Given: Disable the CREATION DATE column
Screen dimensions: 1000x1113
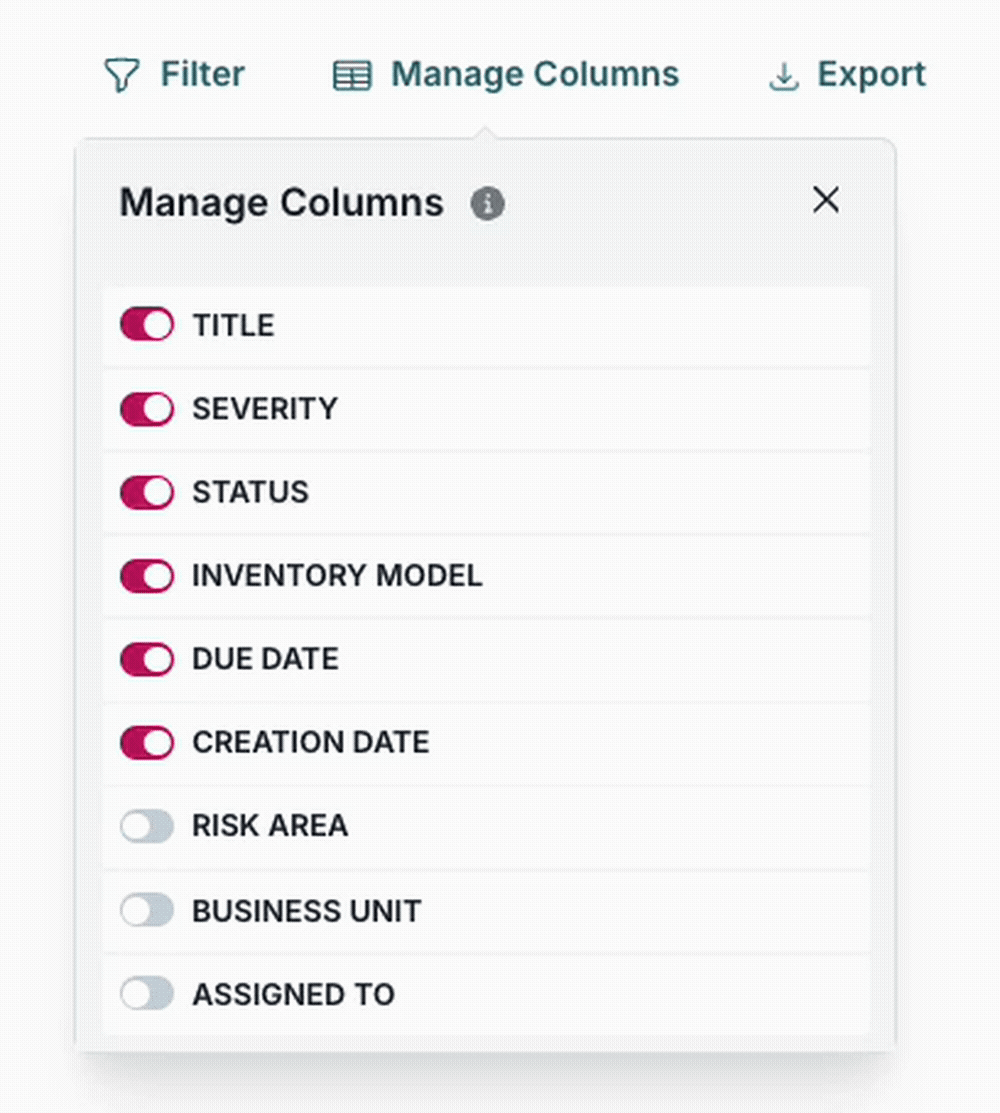Looking at the screenshot, I should 146,743.
